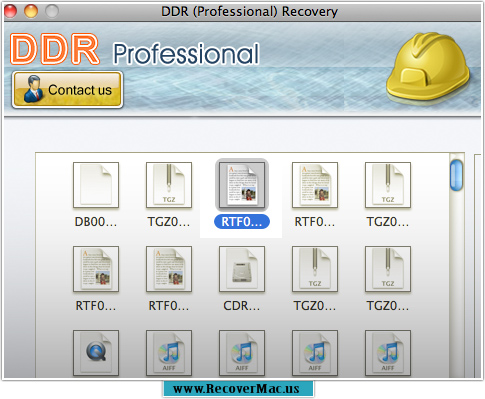The height and width of the screenshot is (399, 485).
Task: Open the Contact us button
Action: click(68, 90)
